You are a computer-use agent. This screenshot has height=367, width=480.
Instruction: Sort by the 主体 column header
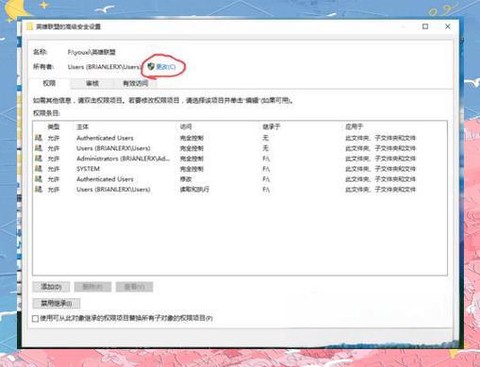coord(82,127)
